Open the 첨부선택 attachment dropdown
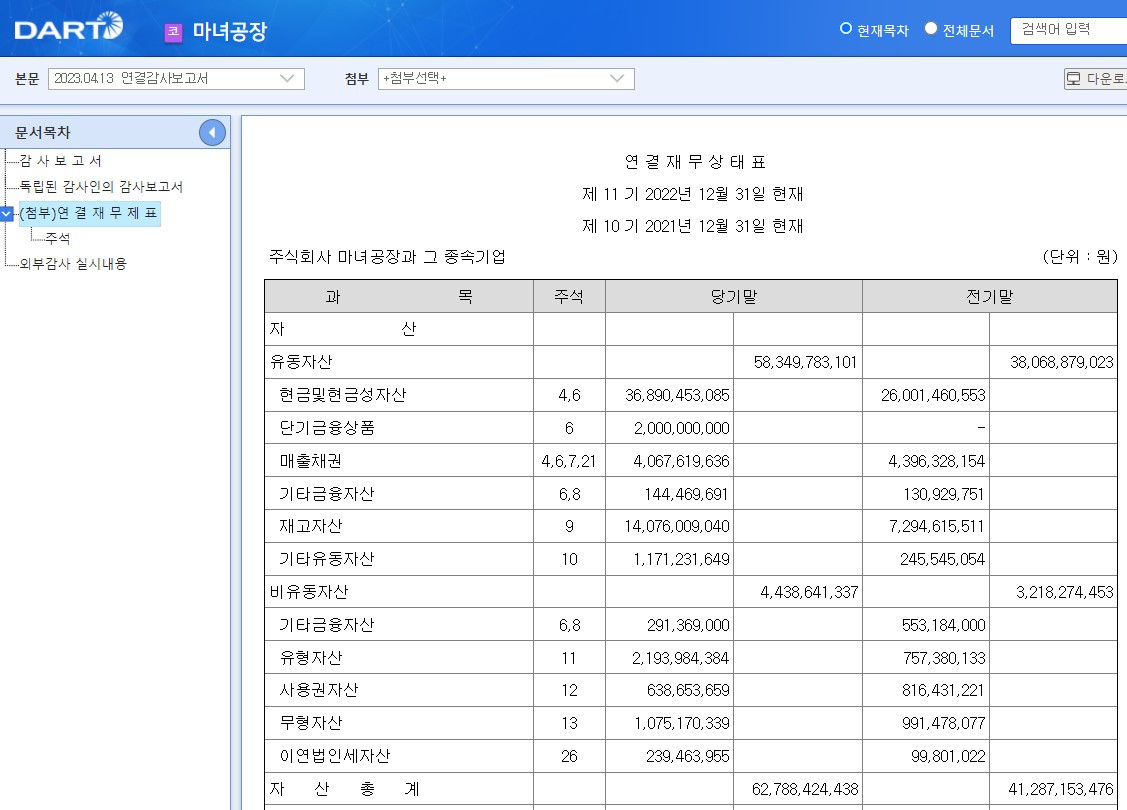The height and width of the screenshot is (810, 1127). point(506,78)
